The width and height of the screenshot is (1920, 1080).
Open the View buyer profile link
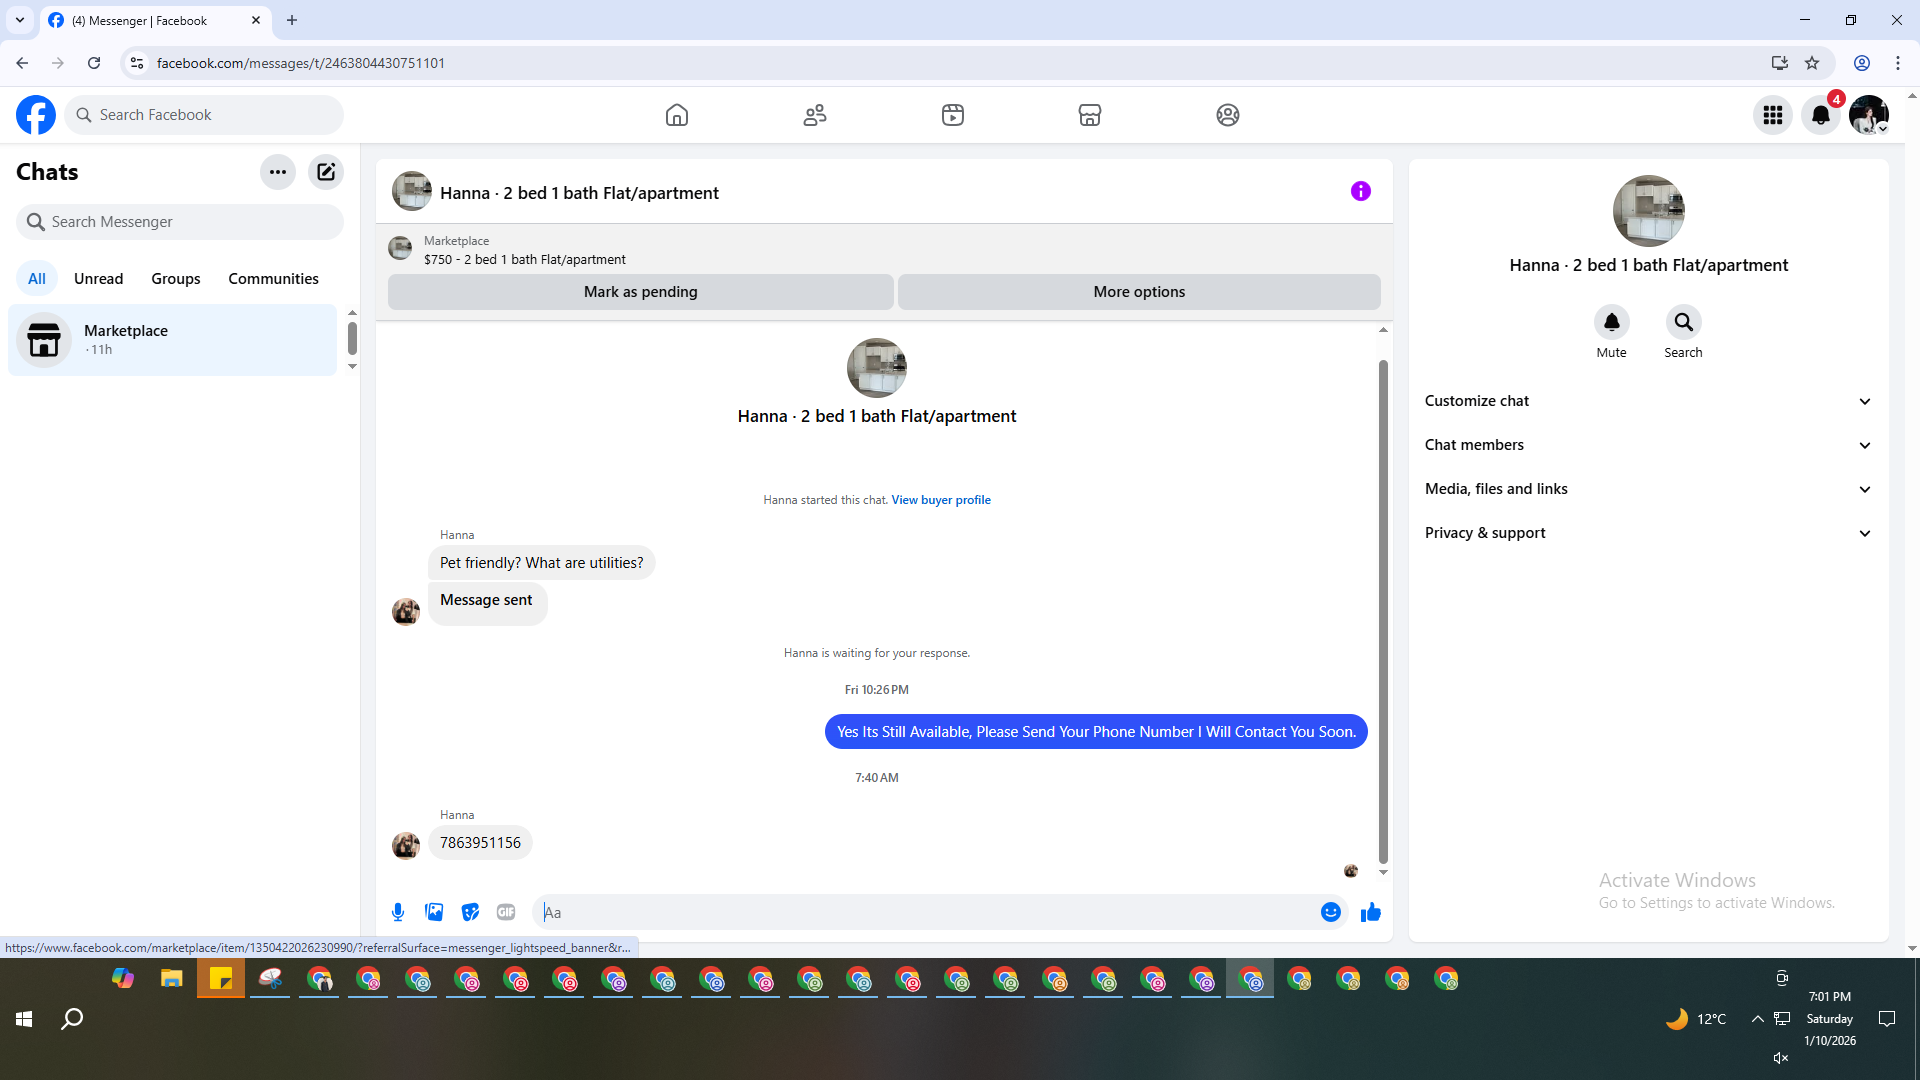point(941,500)
